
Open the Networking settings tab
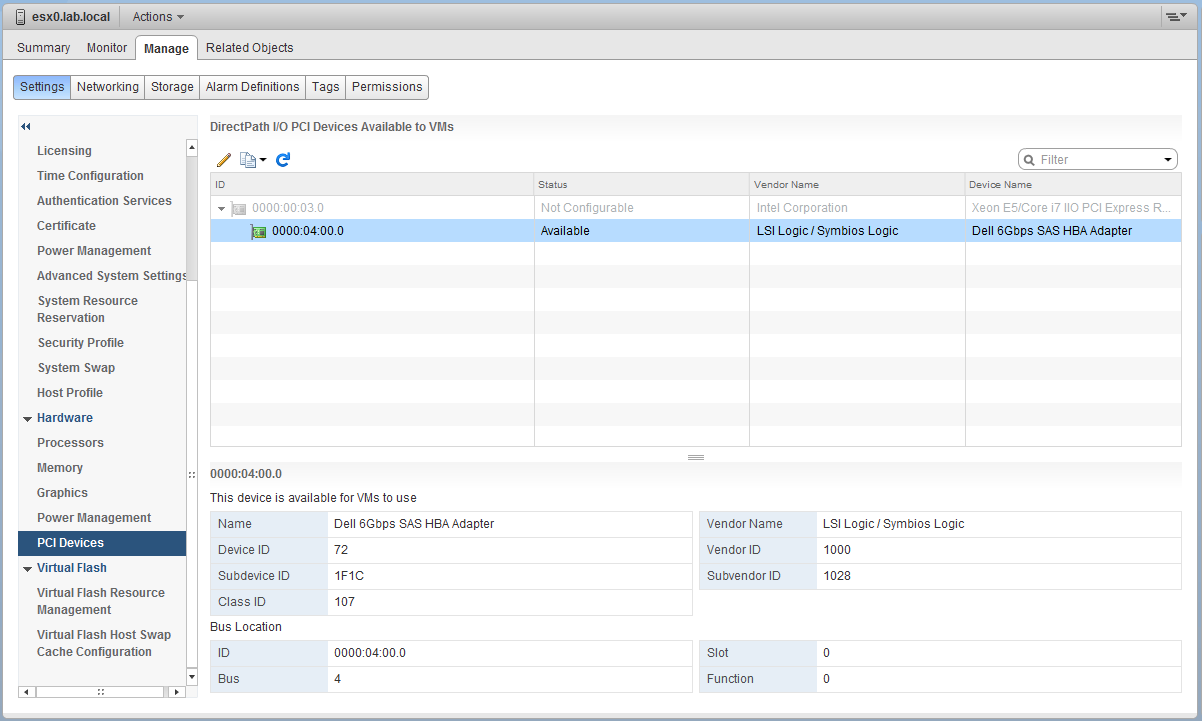[107, 87]
